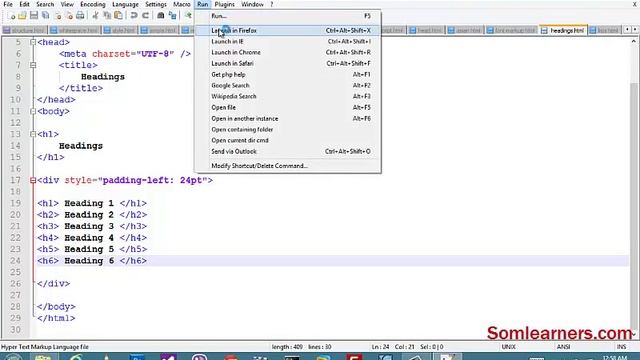Image resolution: width=640 pixels, height=360 pixels.
Task: Click the Paste clipboard icon
Action: coord(118,16)
